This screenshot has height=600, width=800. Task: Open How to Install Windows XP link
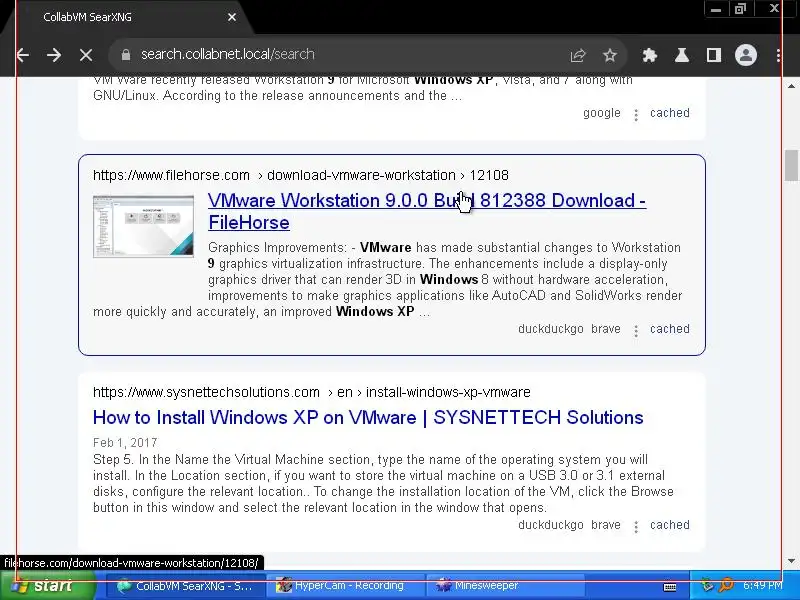click(368, 417)
